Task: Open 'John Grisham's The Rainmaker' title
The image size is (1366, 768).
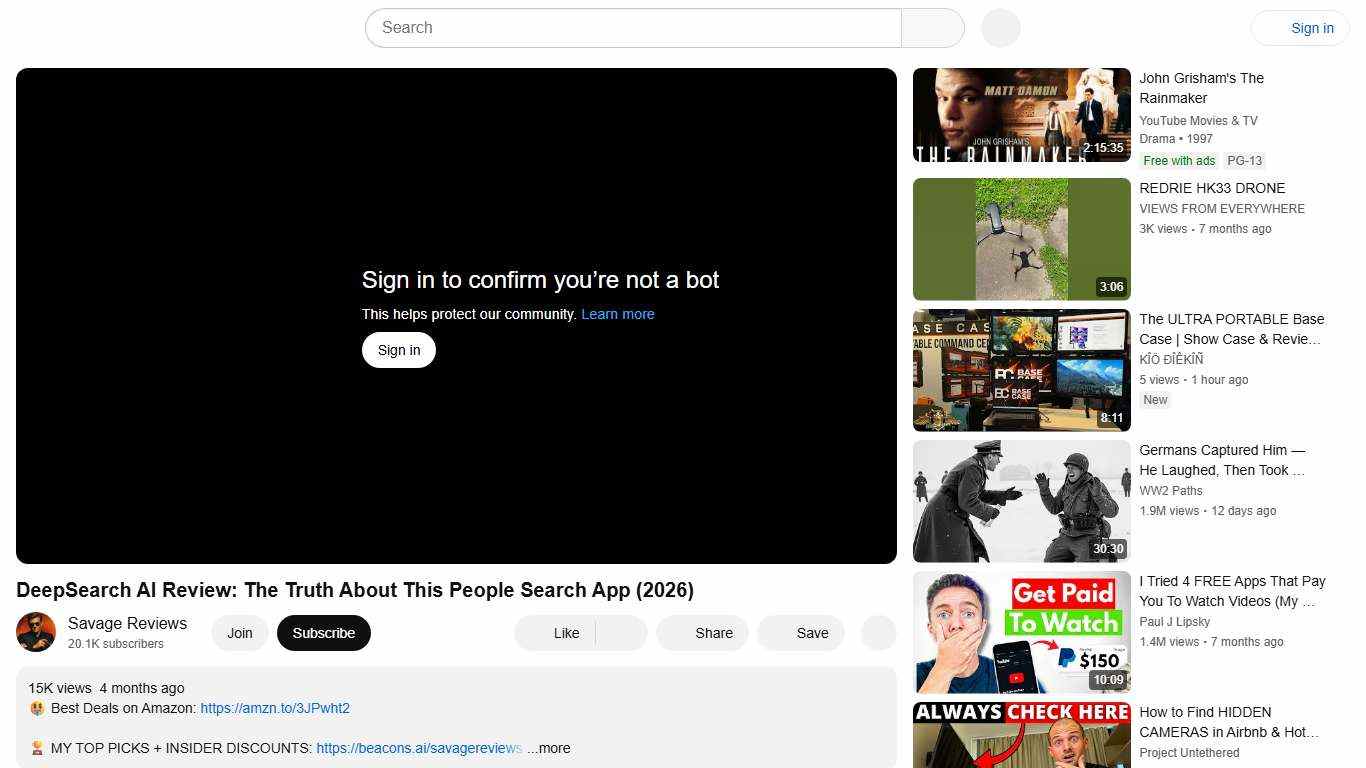Action: pyautogui.click(x=1201, y=88)
